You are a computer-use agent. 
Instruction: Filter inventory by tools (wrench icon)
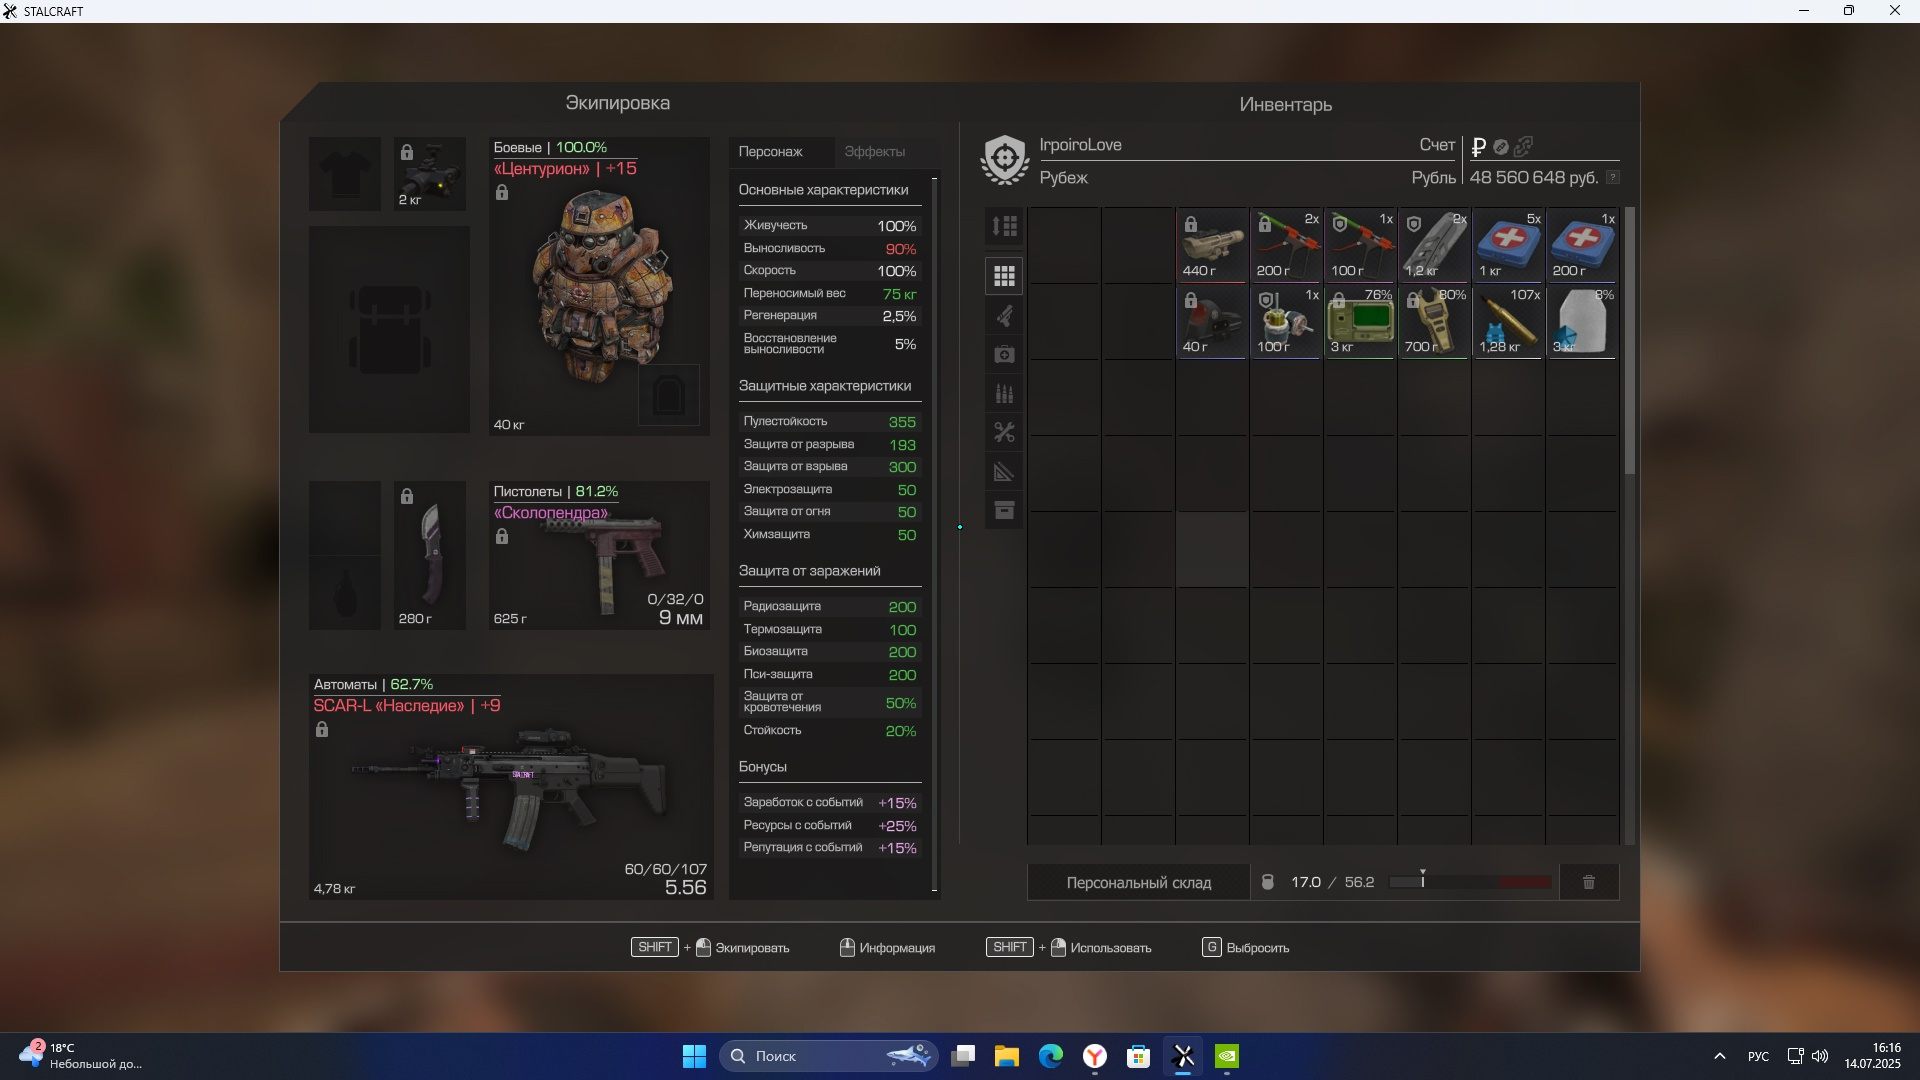1004,432
